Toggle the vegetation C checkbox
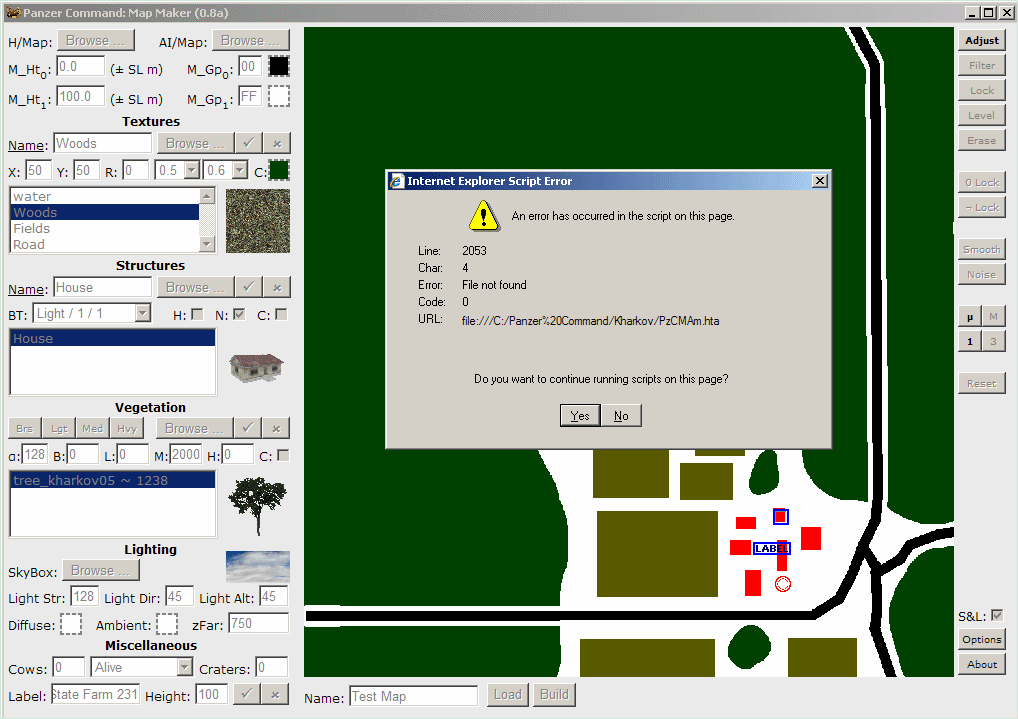 click(283, 455)
